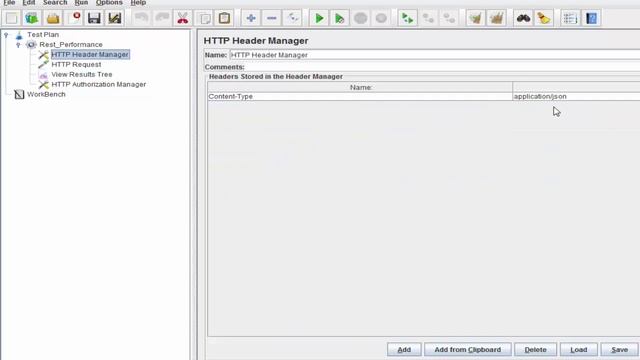
Task: Open the Run menu
Action: click(81, 3)
